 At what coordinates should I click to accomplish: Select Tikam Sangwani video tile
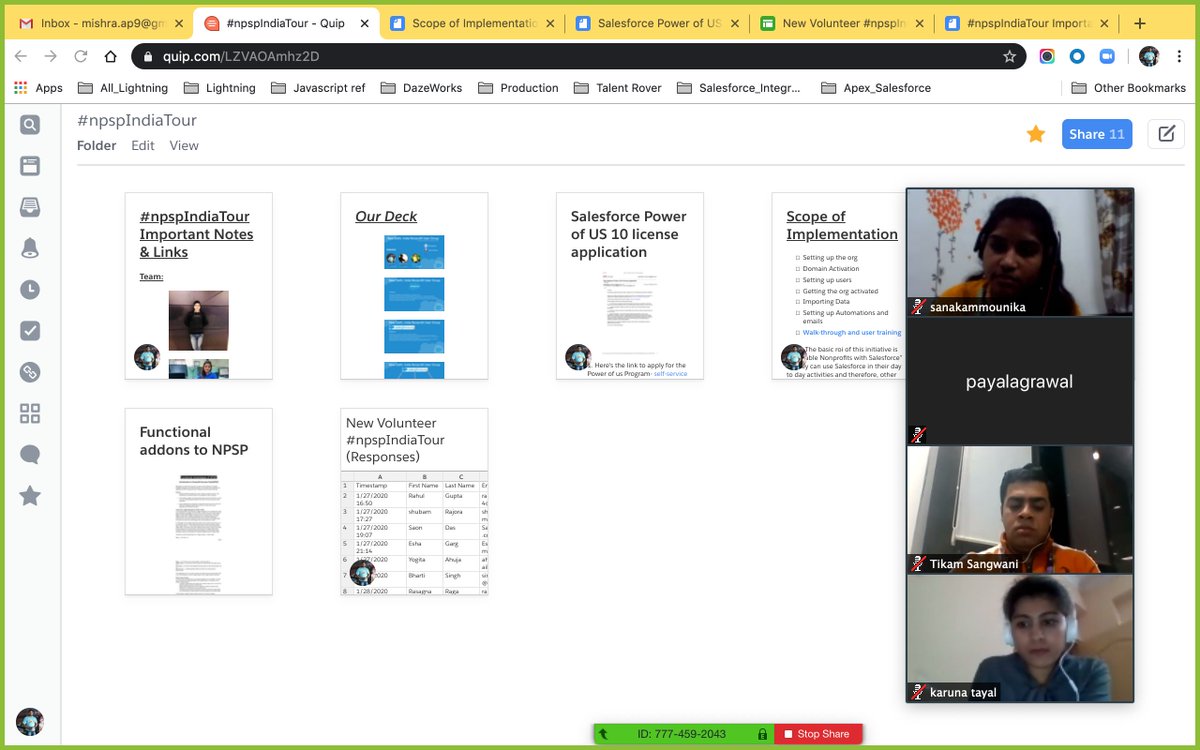(1020, 509)
